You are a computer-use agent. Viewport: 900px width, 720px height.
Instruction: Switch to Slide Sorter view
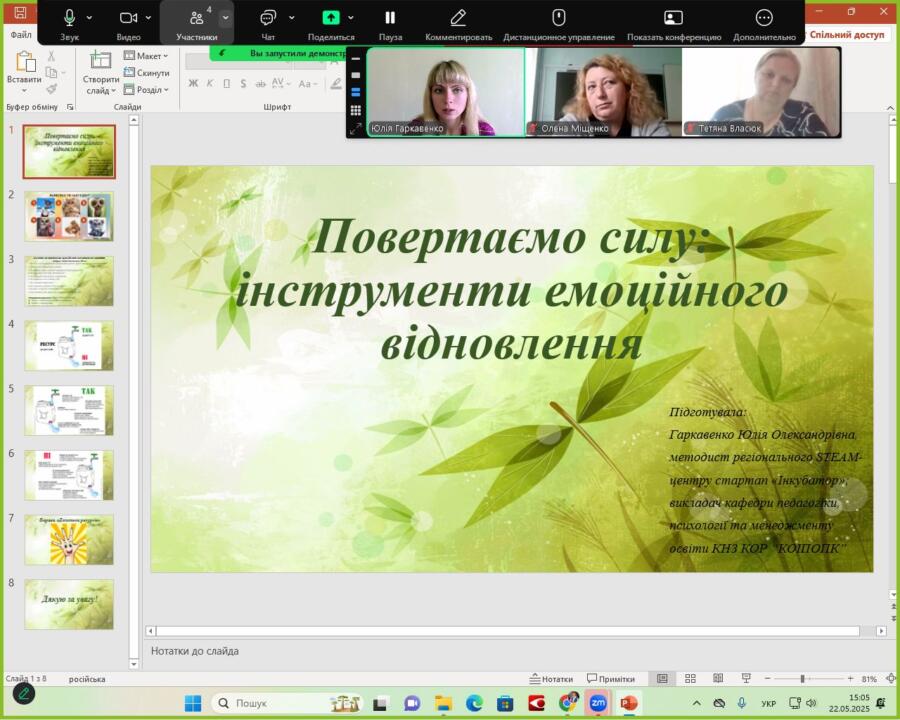[690, 679]
